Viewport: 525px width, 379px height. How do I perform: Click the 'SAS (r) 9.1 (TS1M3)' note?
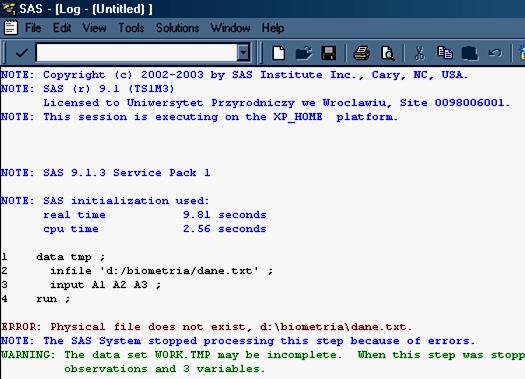click(88, 89)
